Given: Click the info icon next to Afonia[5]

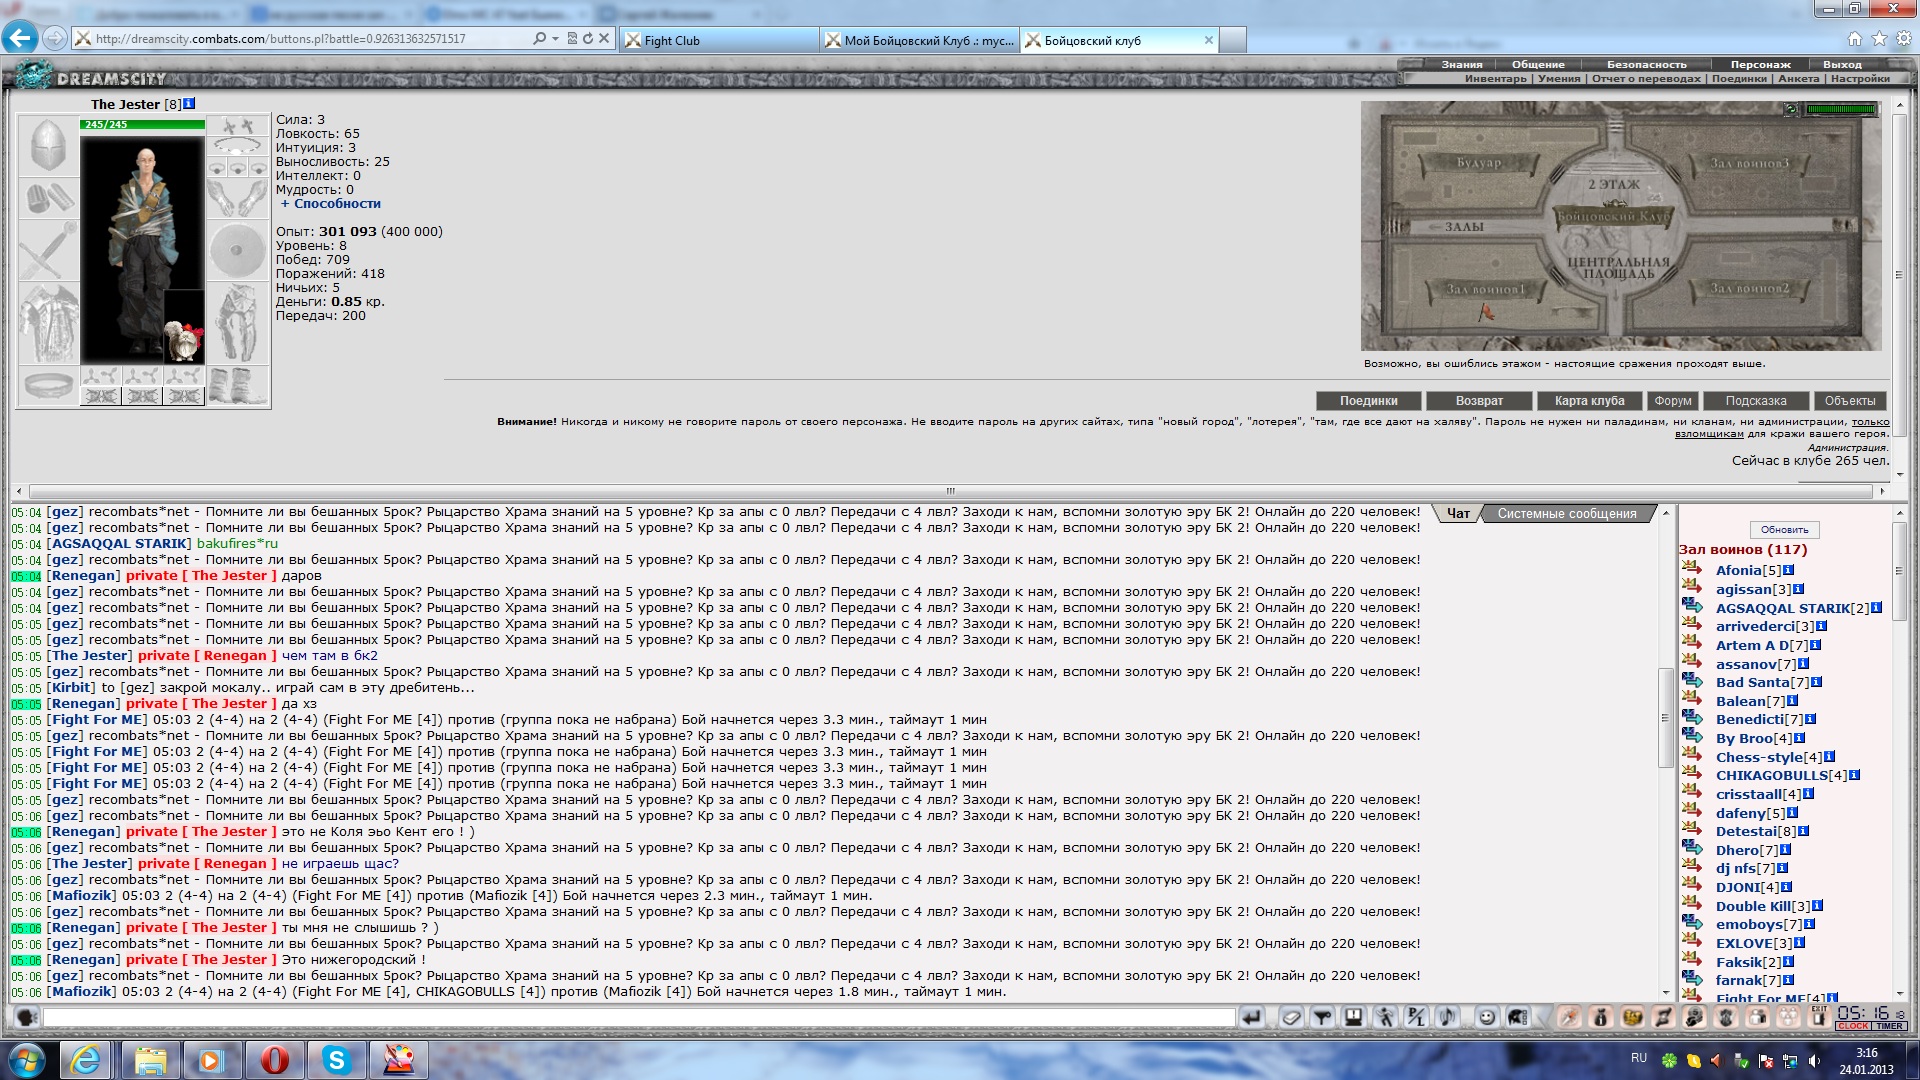Looking at the screenshot, I should tap(1788, 570).
